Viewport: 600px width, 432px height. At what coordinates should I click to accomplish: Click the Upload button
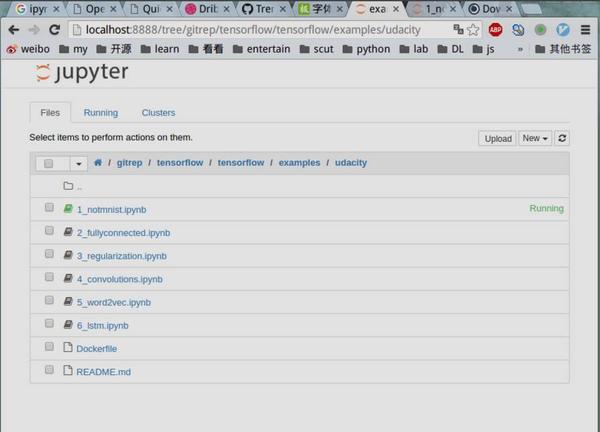pos(498,138)
